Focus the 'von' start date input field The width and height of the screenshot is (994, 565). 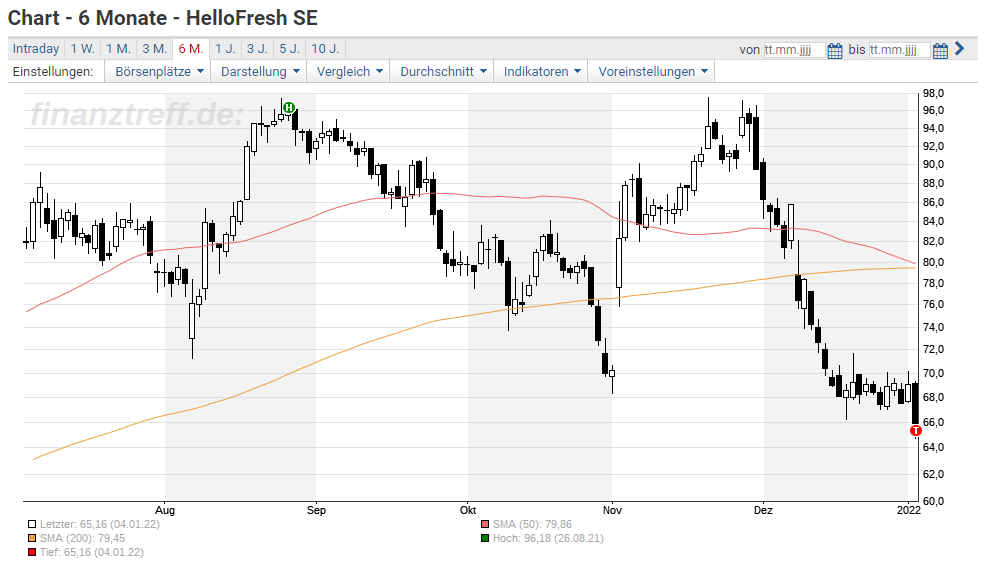pyautogui.click(x=794, y=49)
